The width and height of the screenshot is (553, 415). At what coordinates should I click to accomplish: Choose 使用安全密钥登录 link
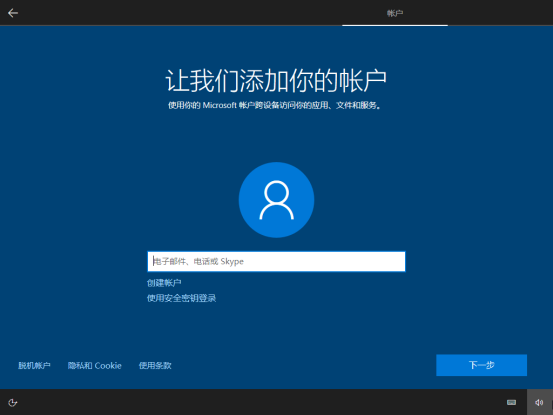tap(181, 298)
